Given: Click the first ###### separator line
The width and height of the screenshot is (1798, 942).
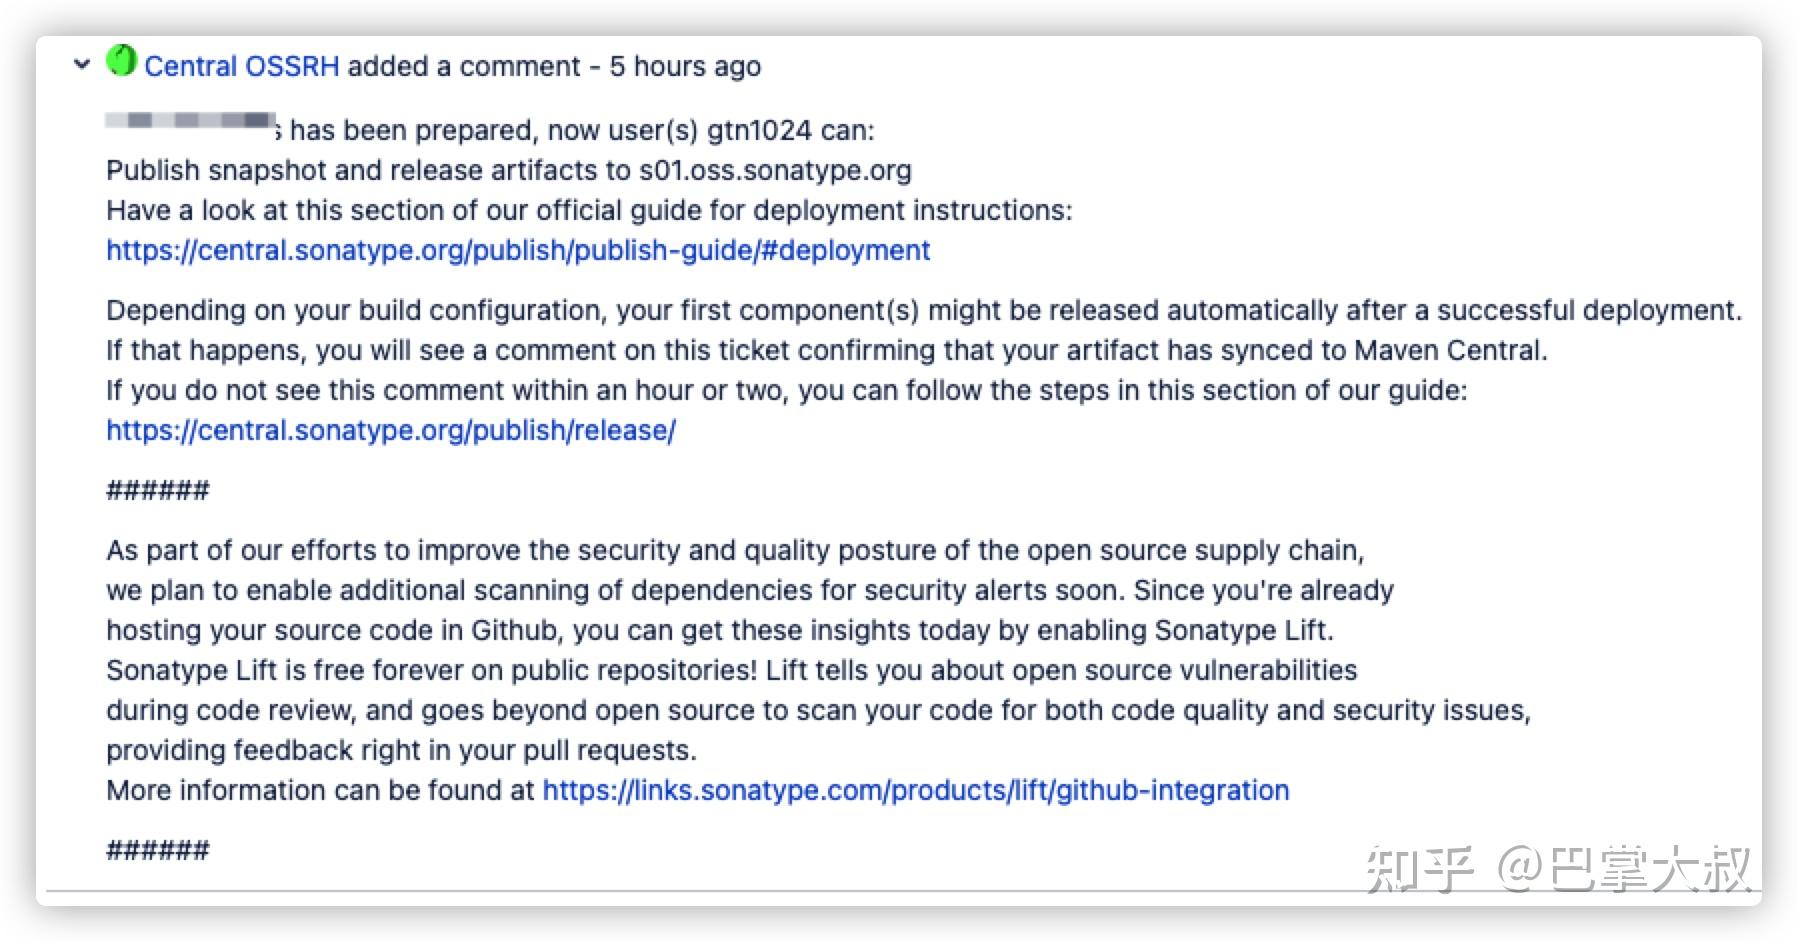Looking at the screenshot, I should (158, 490).
